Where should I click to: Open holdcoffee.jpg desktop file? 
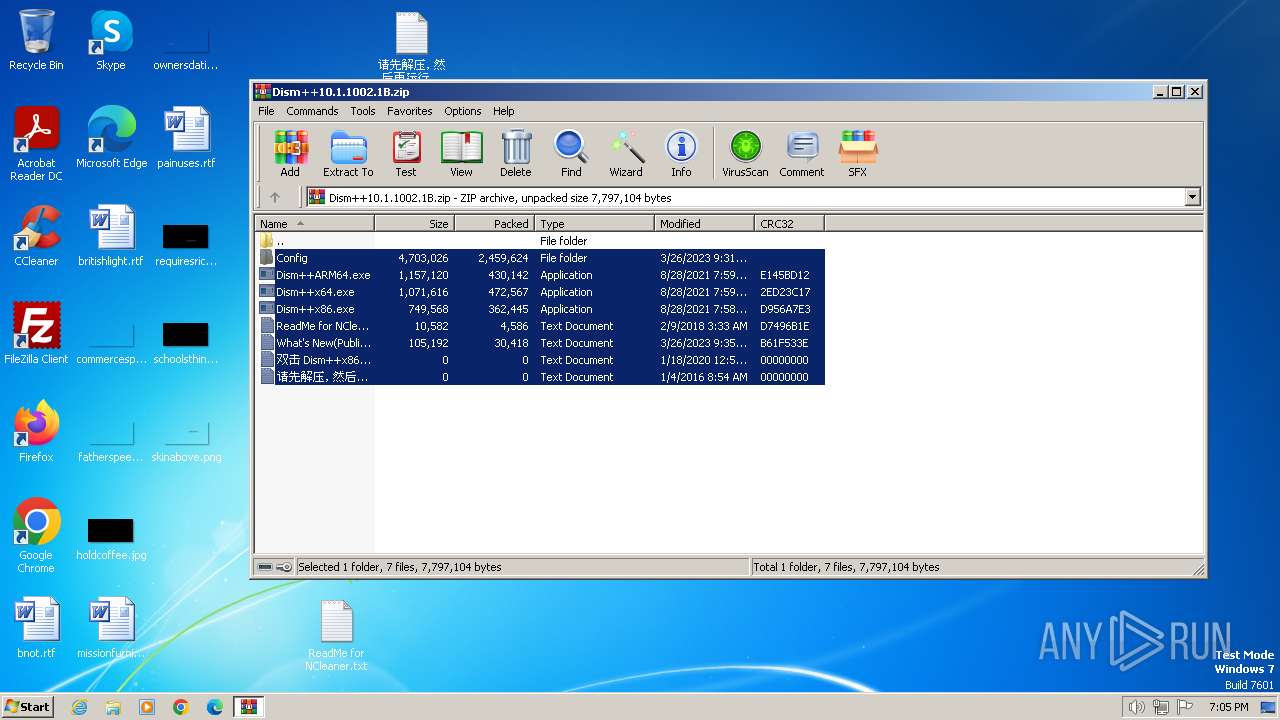click(111, 538)
